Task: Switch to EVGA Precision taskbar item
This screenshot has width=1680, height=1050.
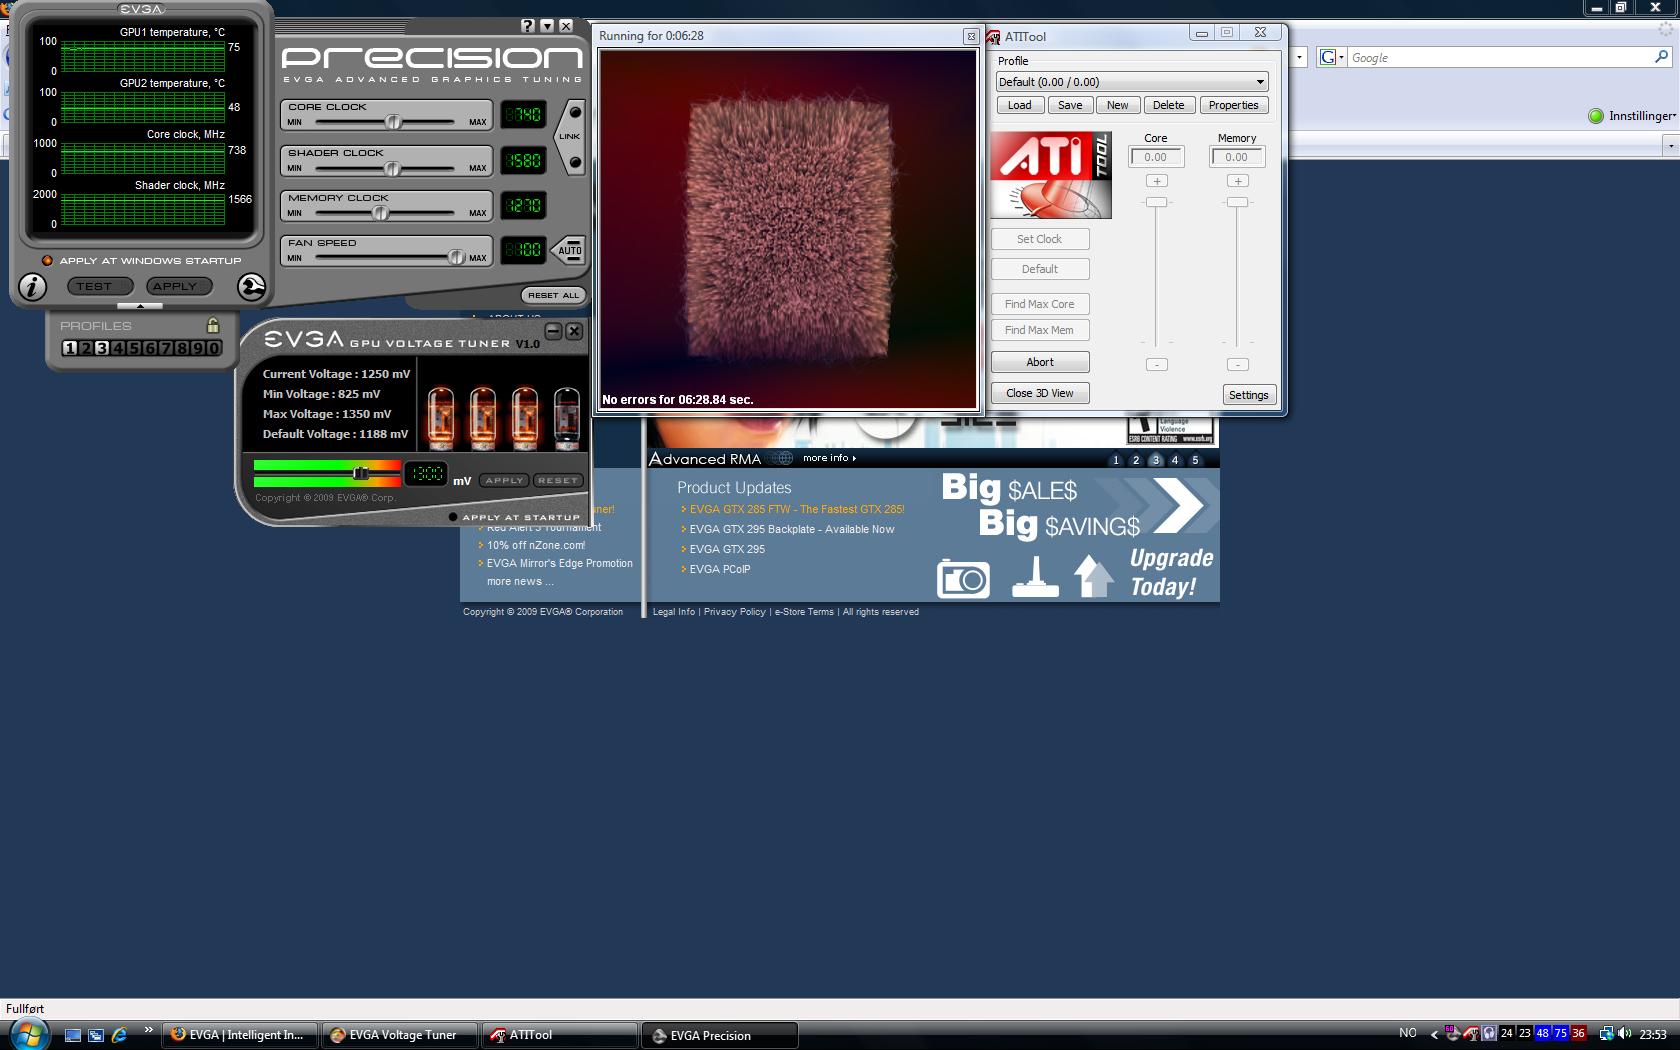Action: pyautogui.click(x=720, y=1035)
